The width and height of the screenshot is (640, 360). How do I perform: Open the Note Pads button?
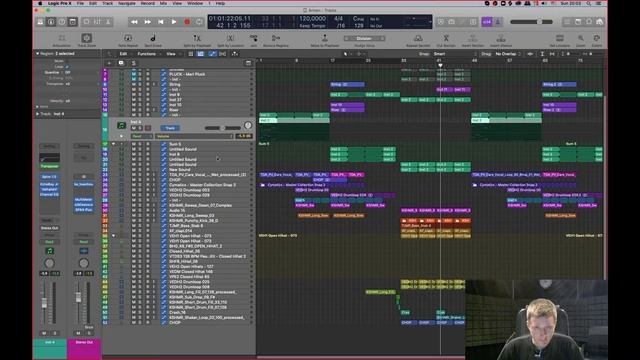pos(578,22)
